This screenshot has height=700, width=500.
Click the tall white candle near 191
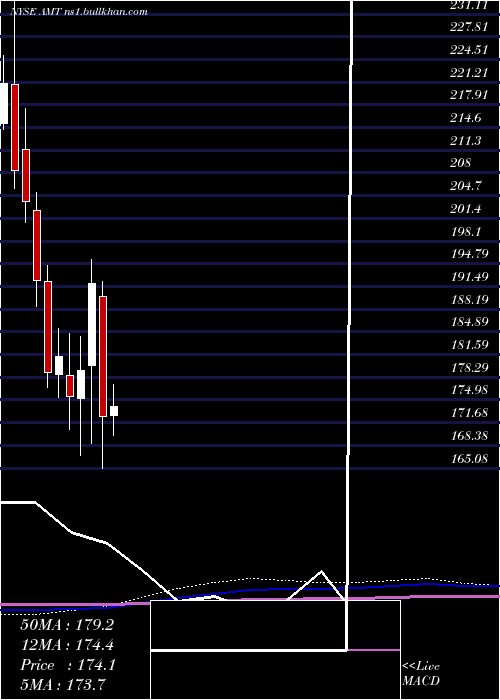(92, 324)
